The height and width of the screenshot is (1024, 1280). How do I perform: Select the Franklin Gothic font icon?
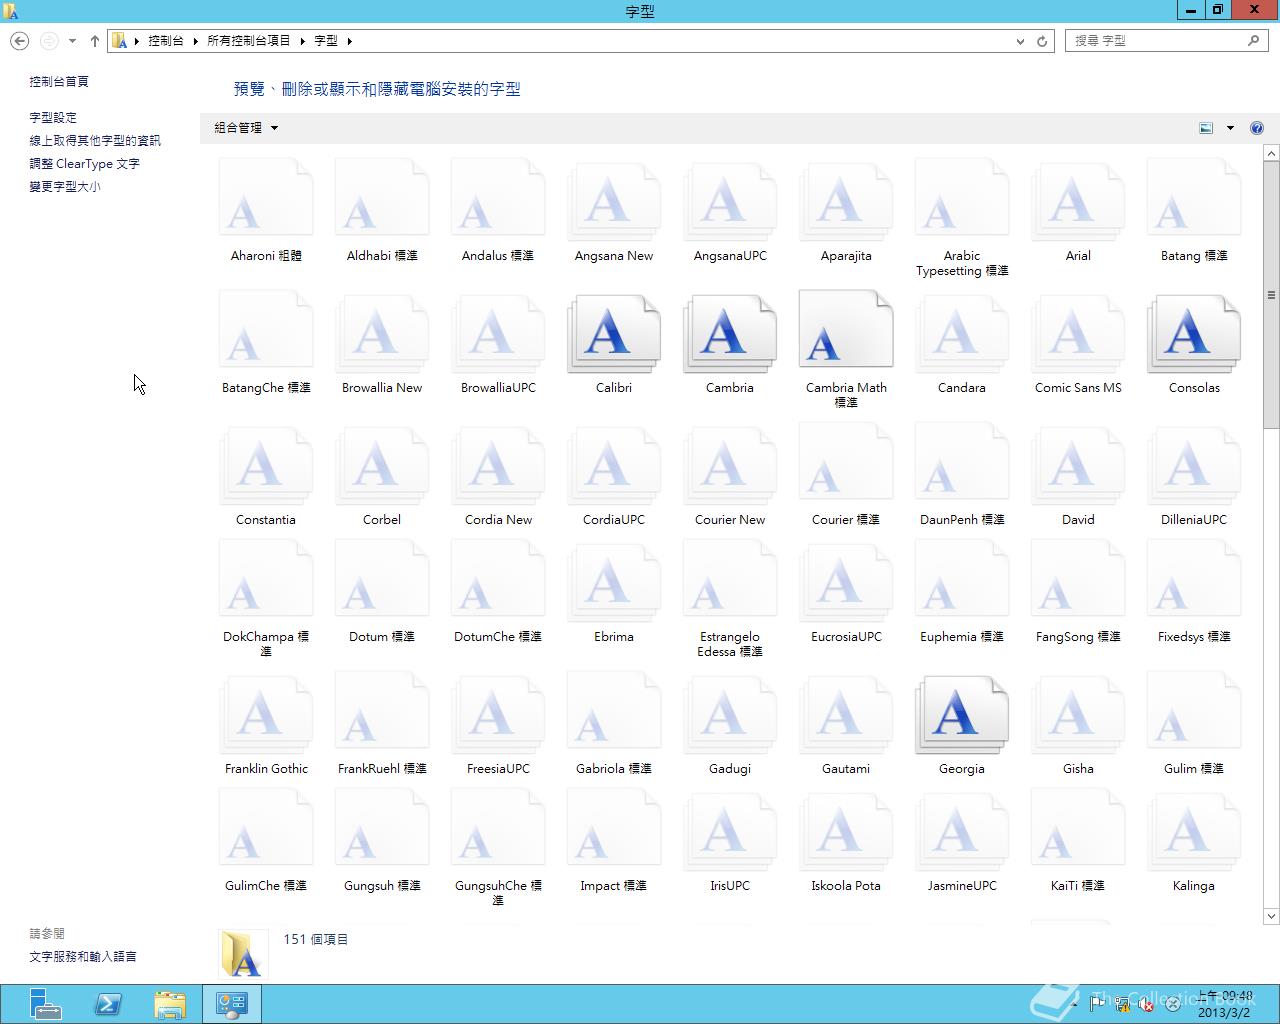click(266, 716)
